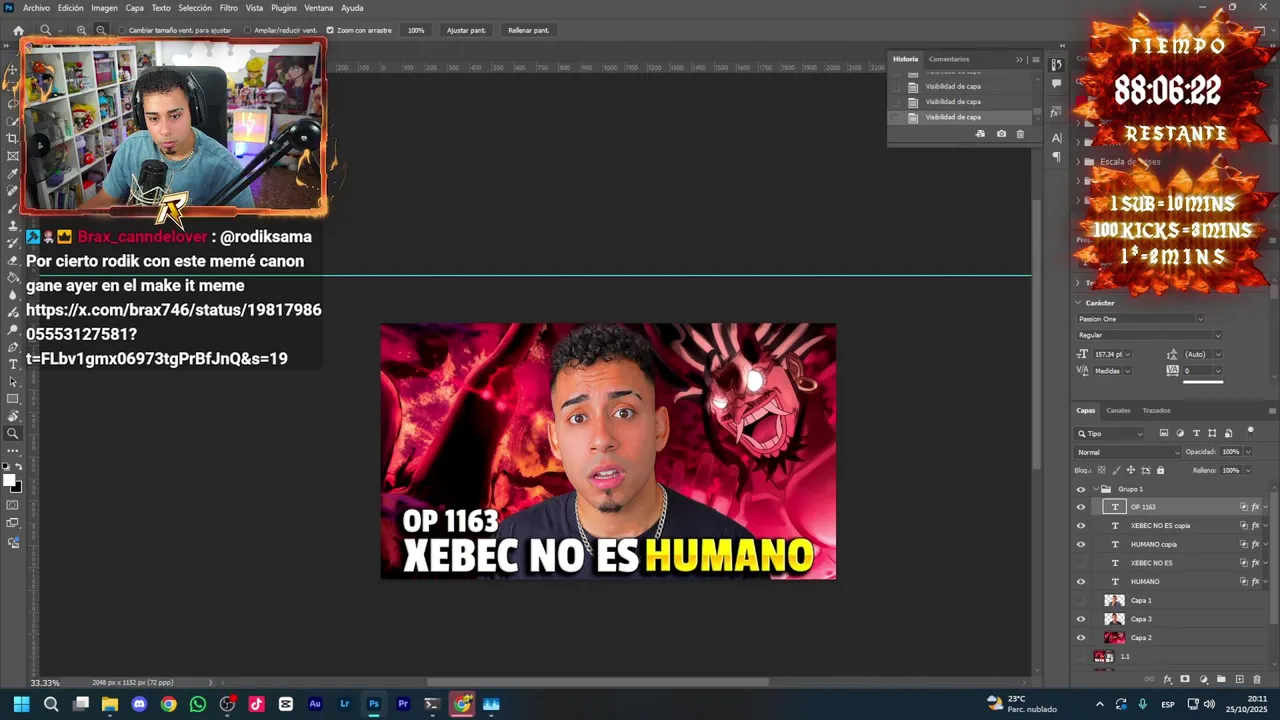Select the Pen tool in the toolbar

tap(13, 347)
